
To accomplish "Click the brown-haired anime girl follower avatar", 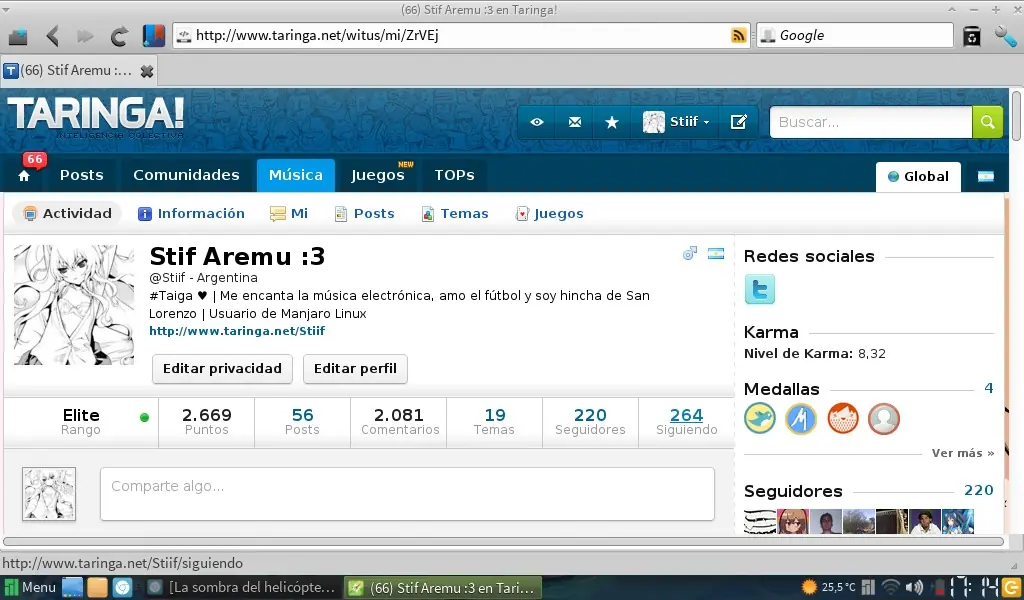I will point(793,522).
